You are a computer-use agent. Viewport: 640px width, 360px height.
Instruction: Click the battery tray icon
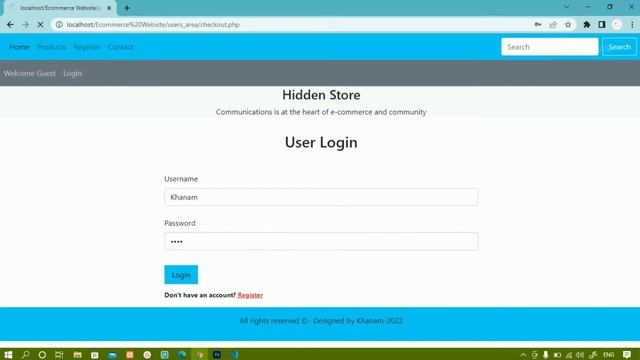557,355
